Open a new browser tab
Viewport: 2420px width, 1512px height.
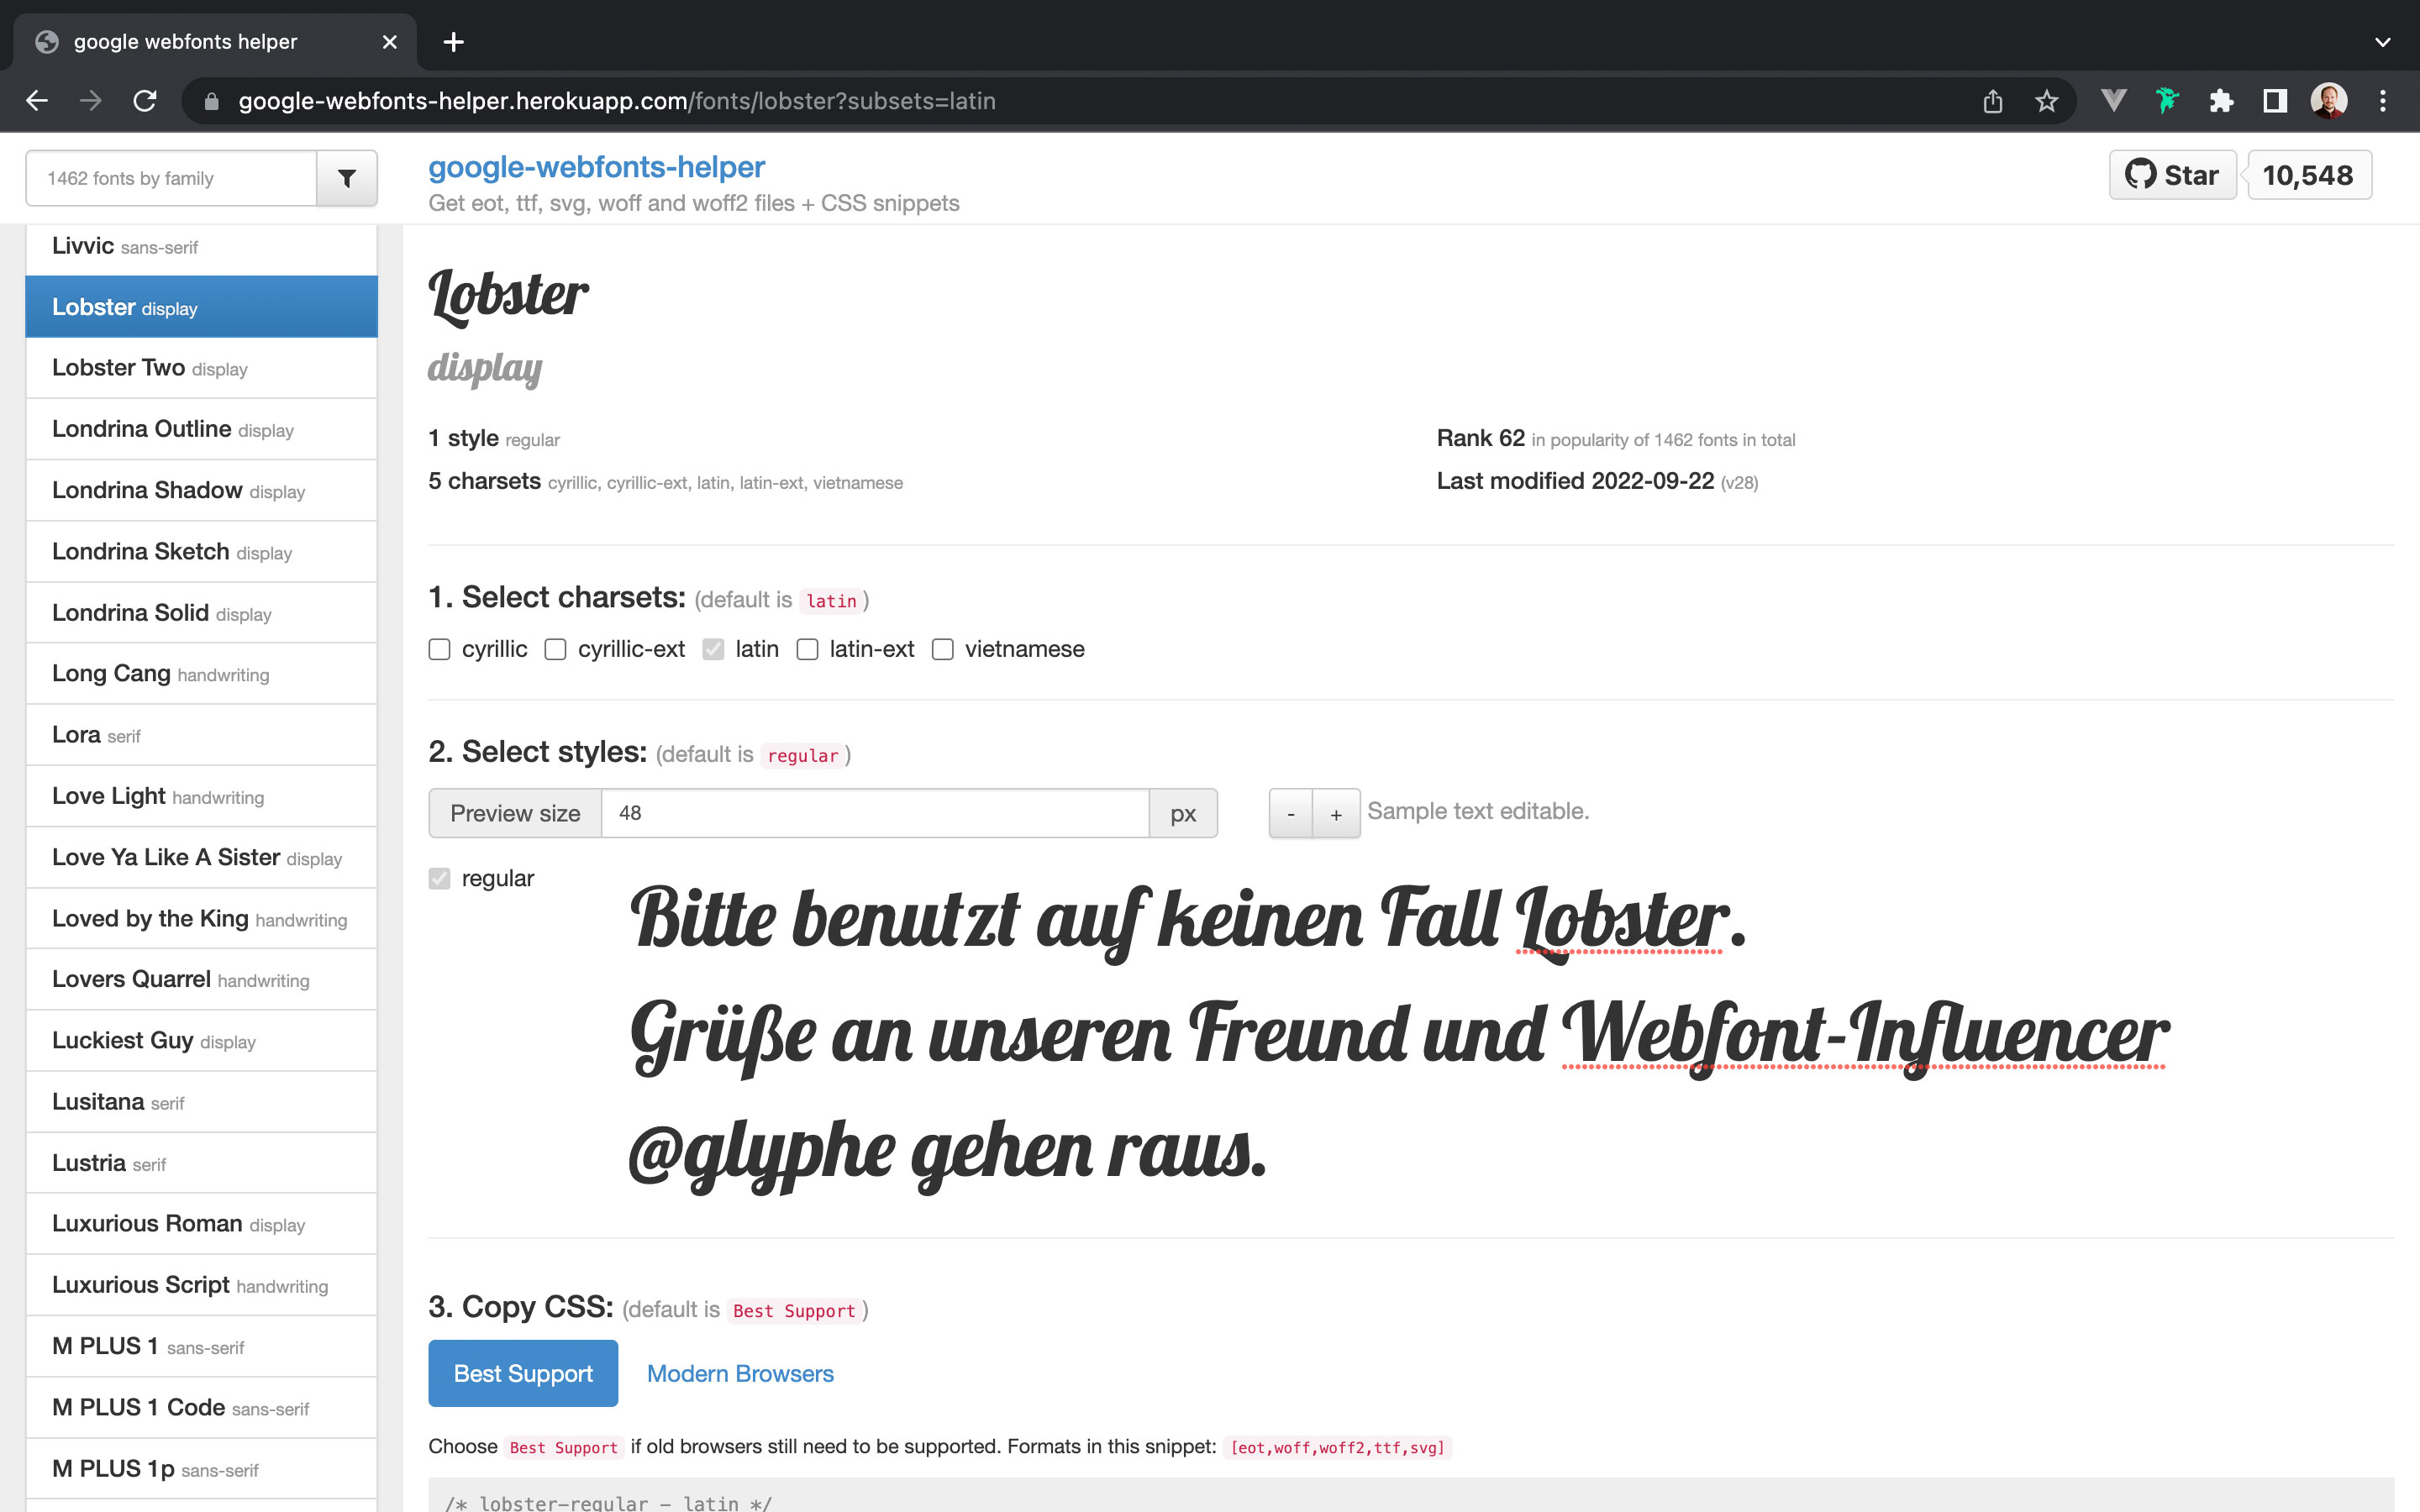click(454, 41)
